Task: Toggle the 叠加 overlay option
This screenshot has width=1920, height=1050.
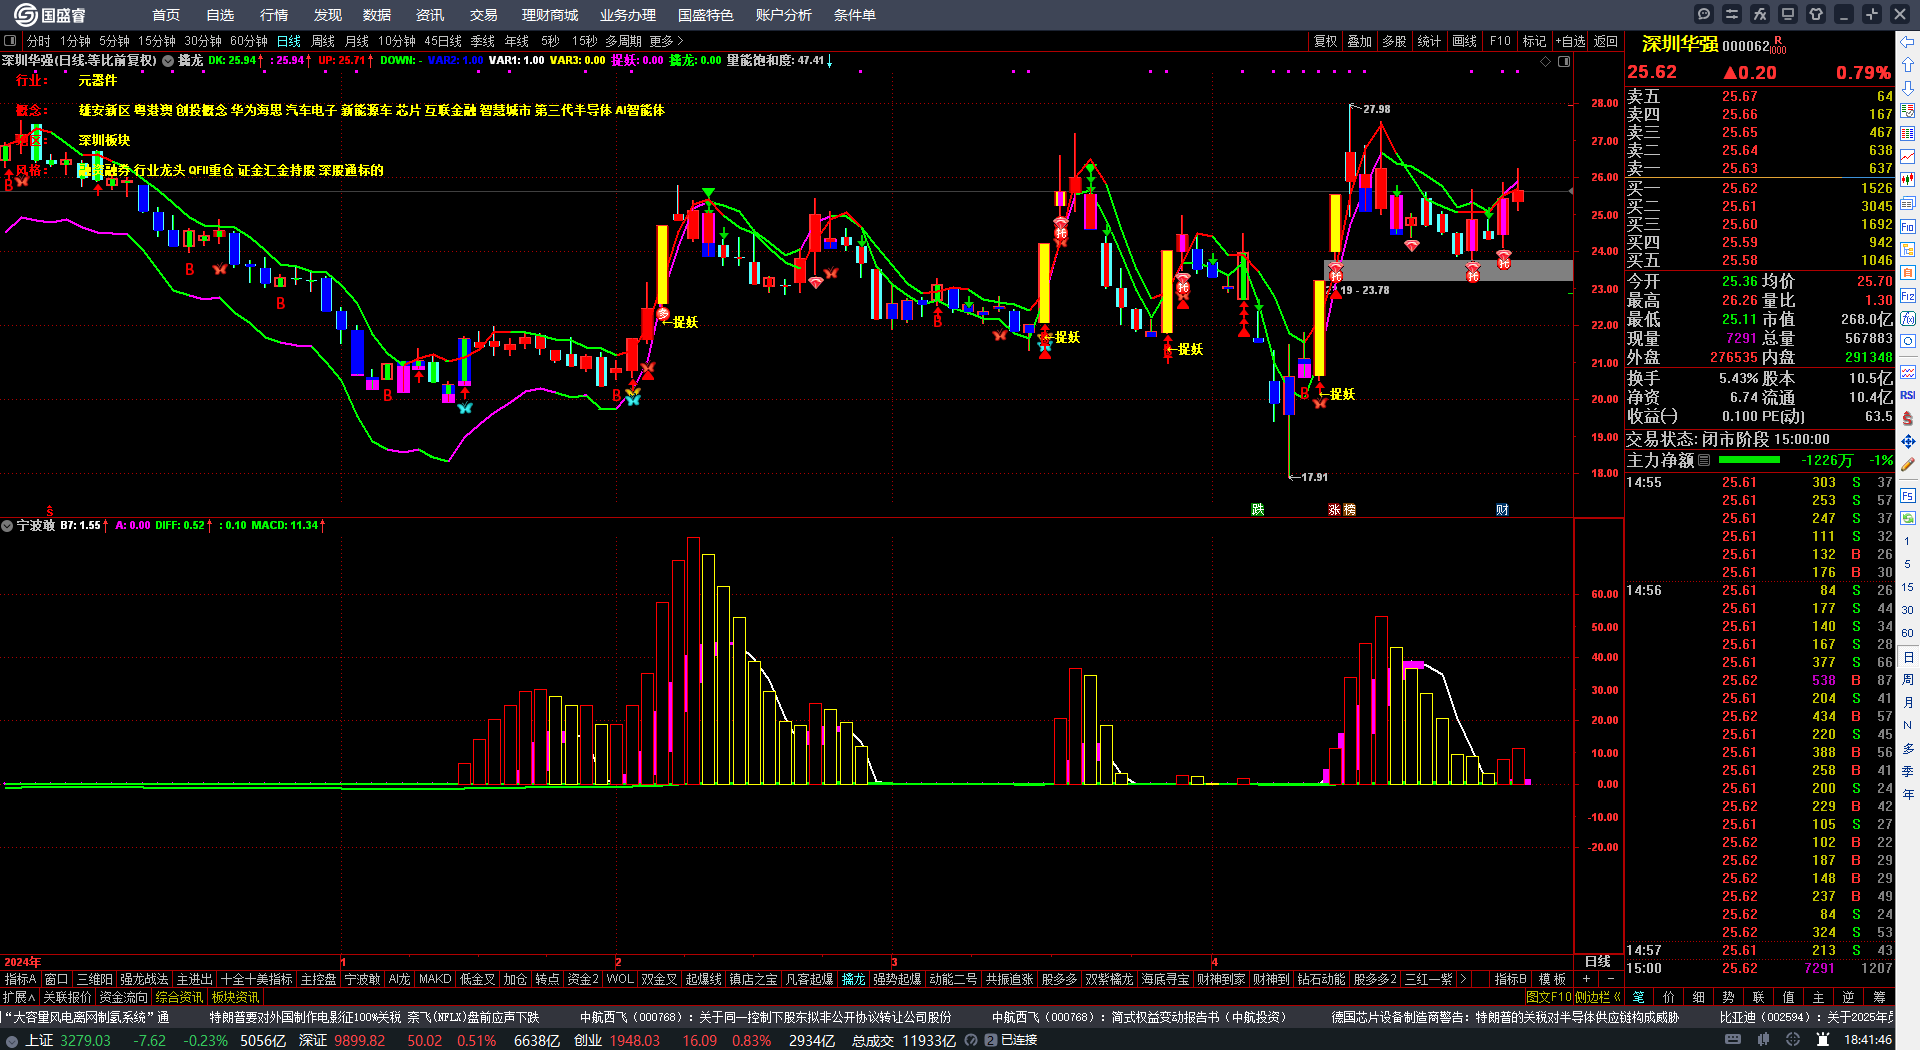Action: [x=1359, y=41]
